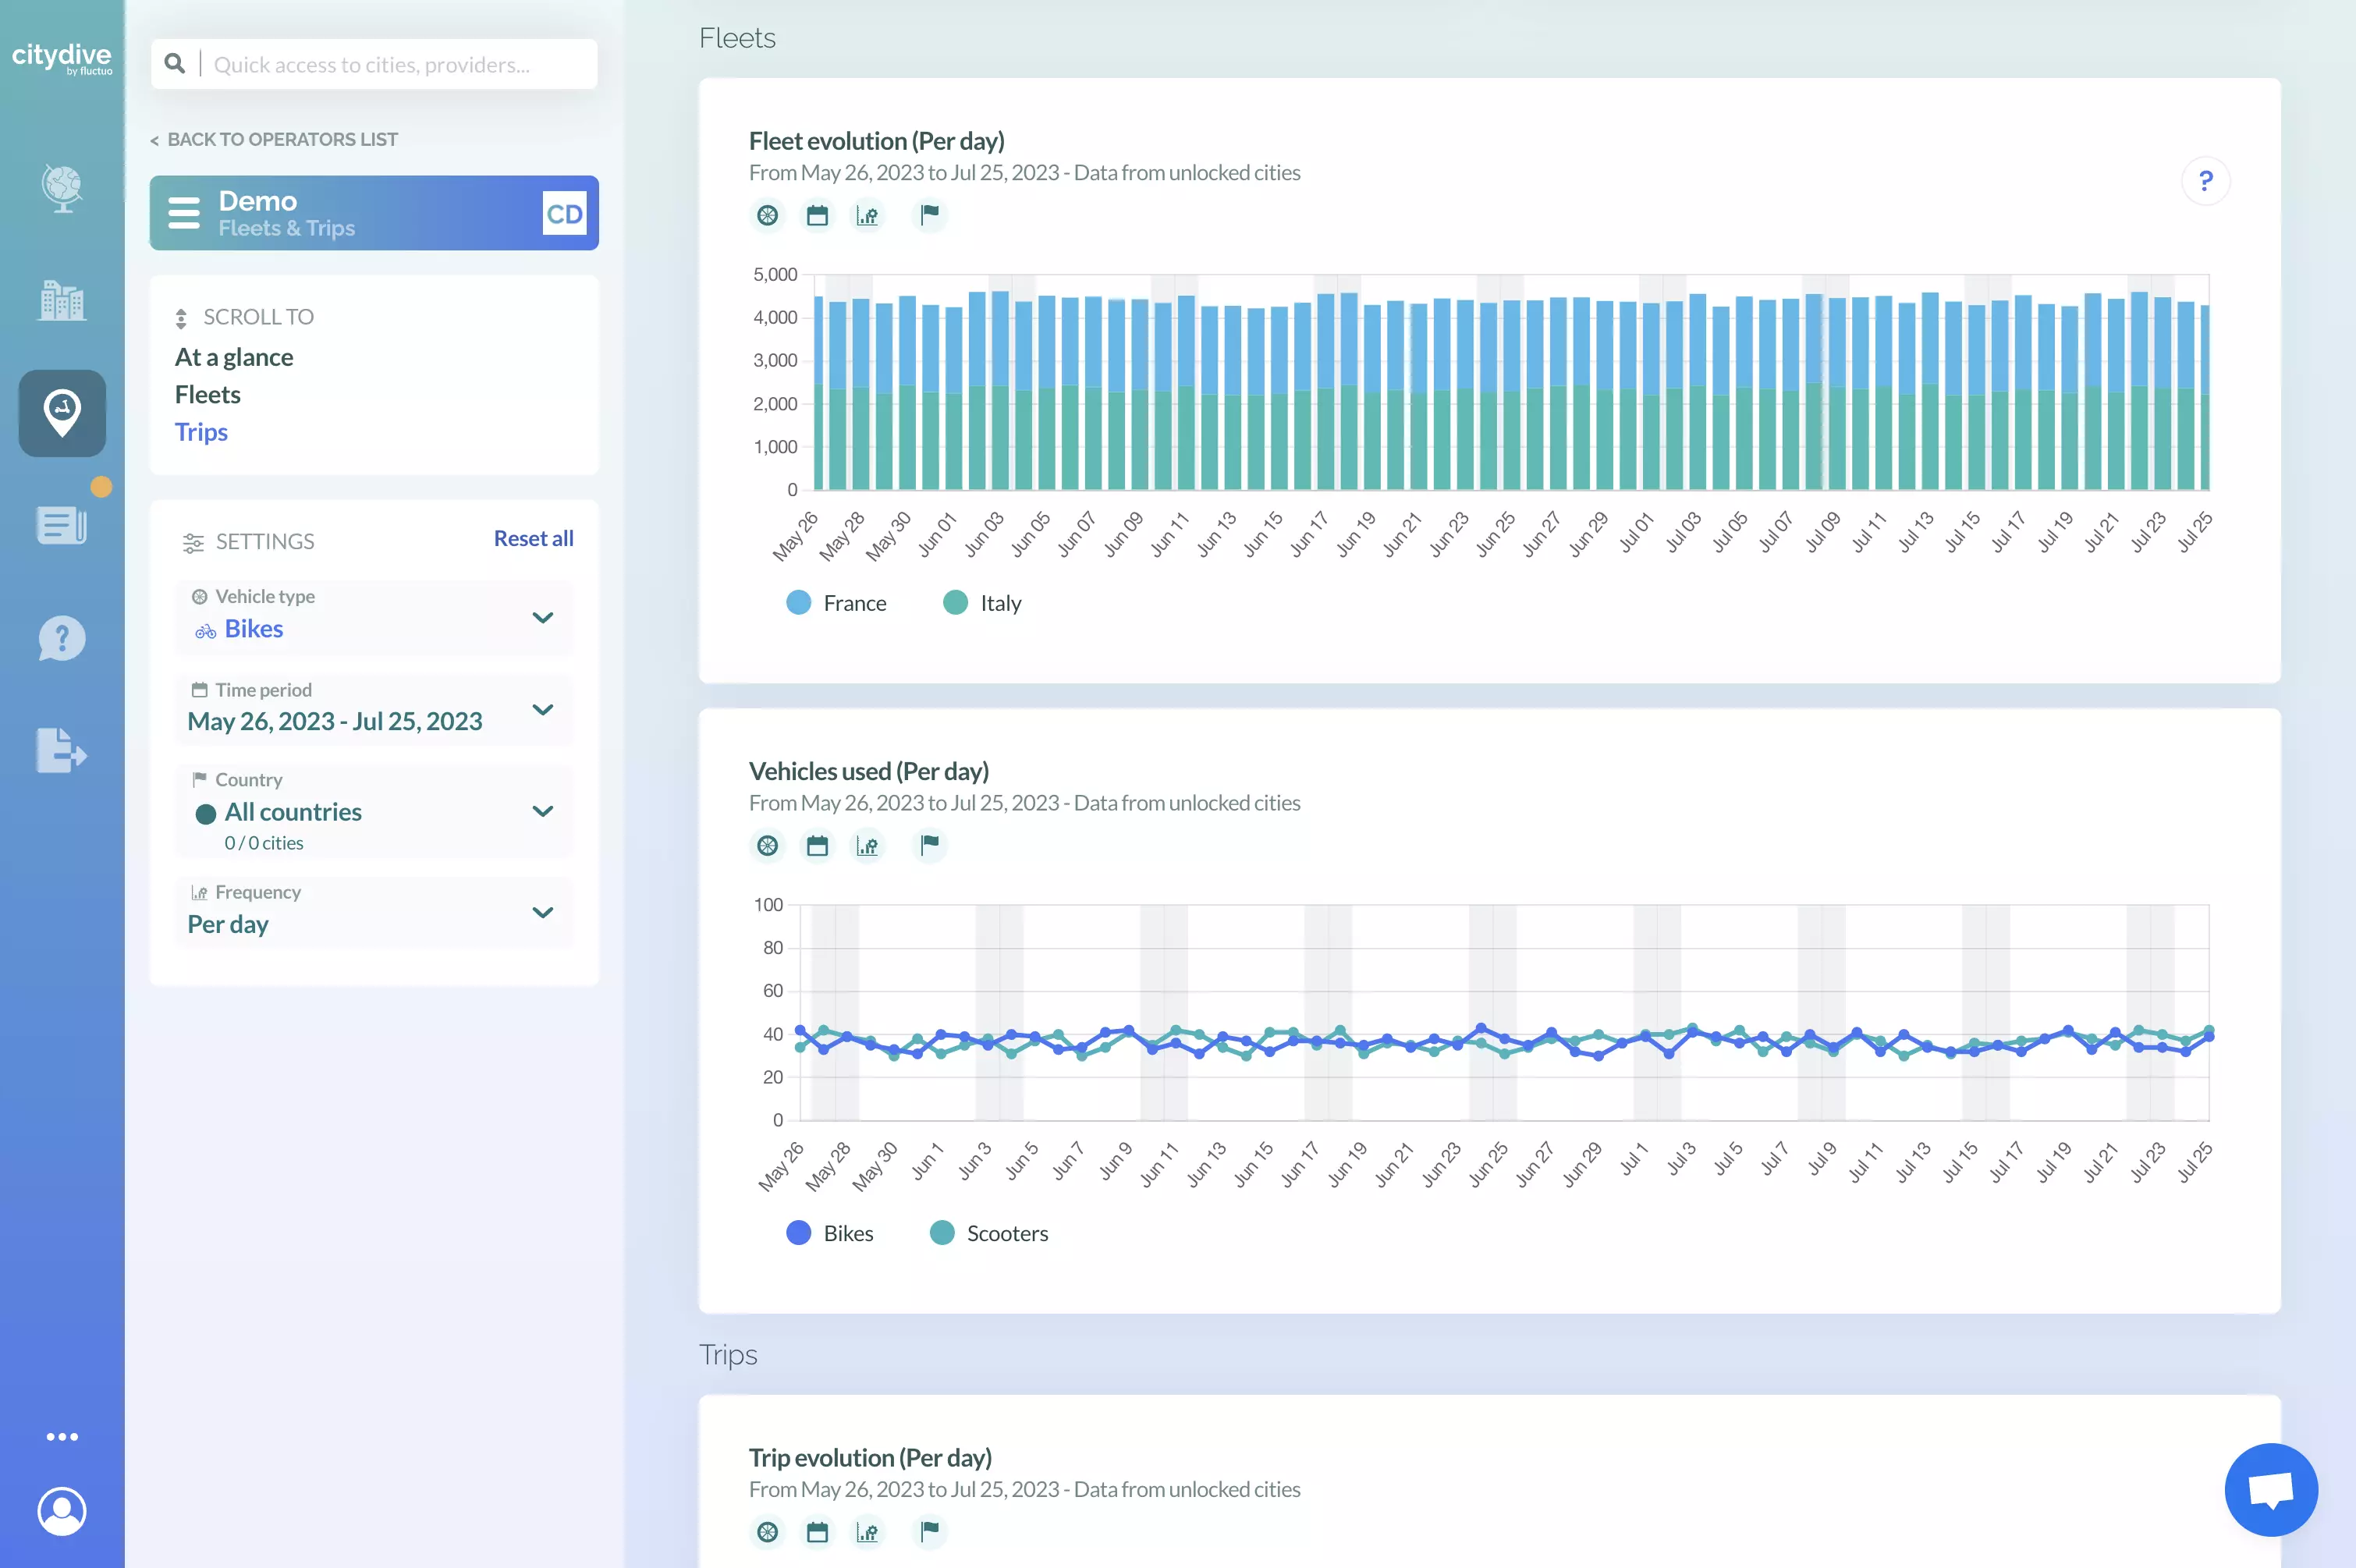Image resolution: width=2356 pixels, height=1568 pixels.
Task: Click calendar icon under Vehicles used chart
Action: point(817,846)
